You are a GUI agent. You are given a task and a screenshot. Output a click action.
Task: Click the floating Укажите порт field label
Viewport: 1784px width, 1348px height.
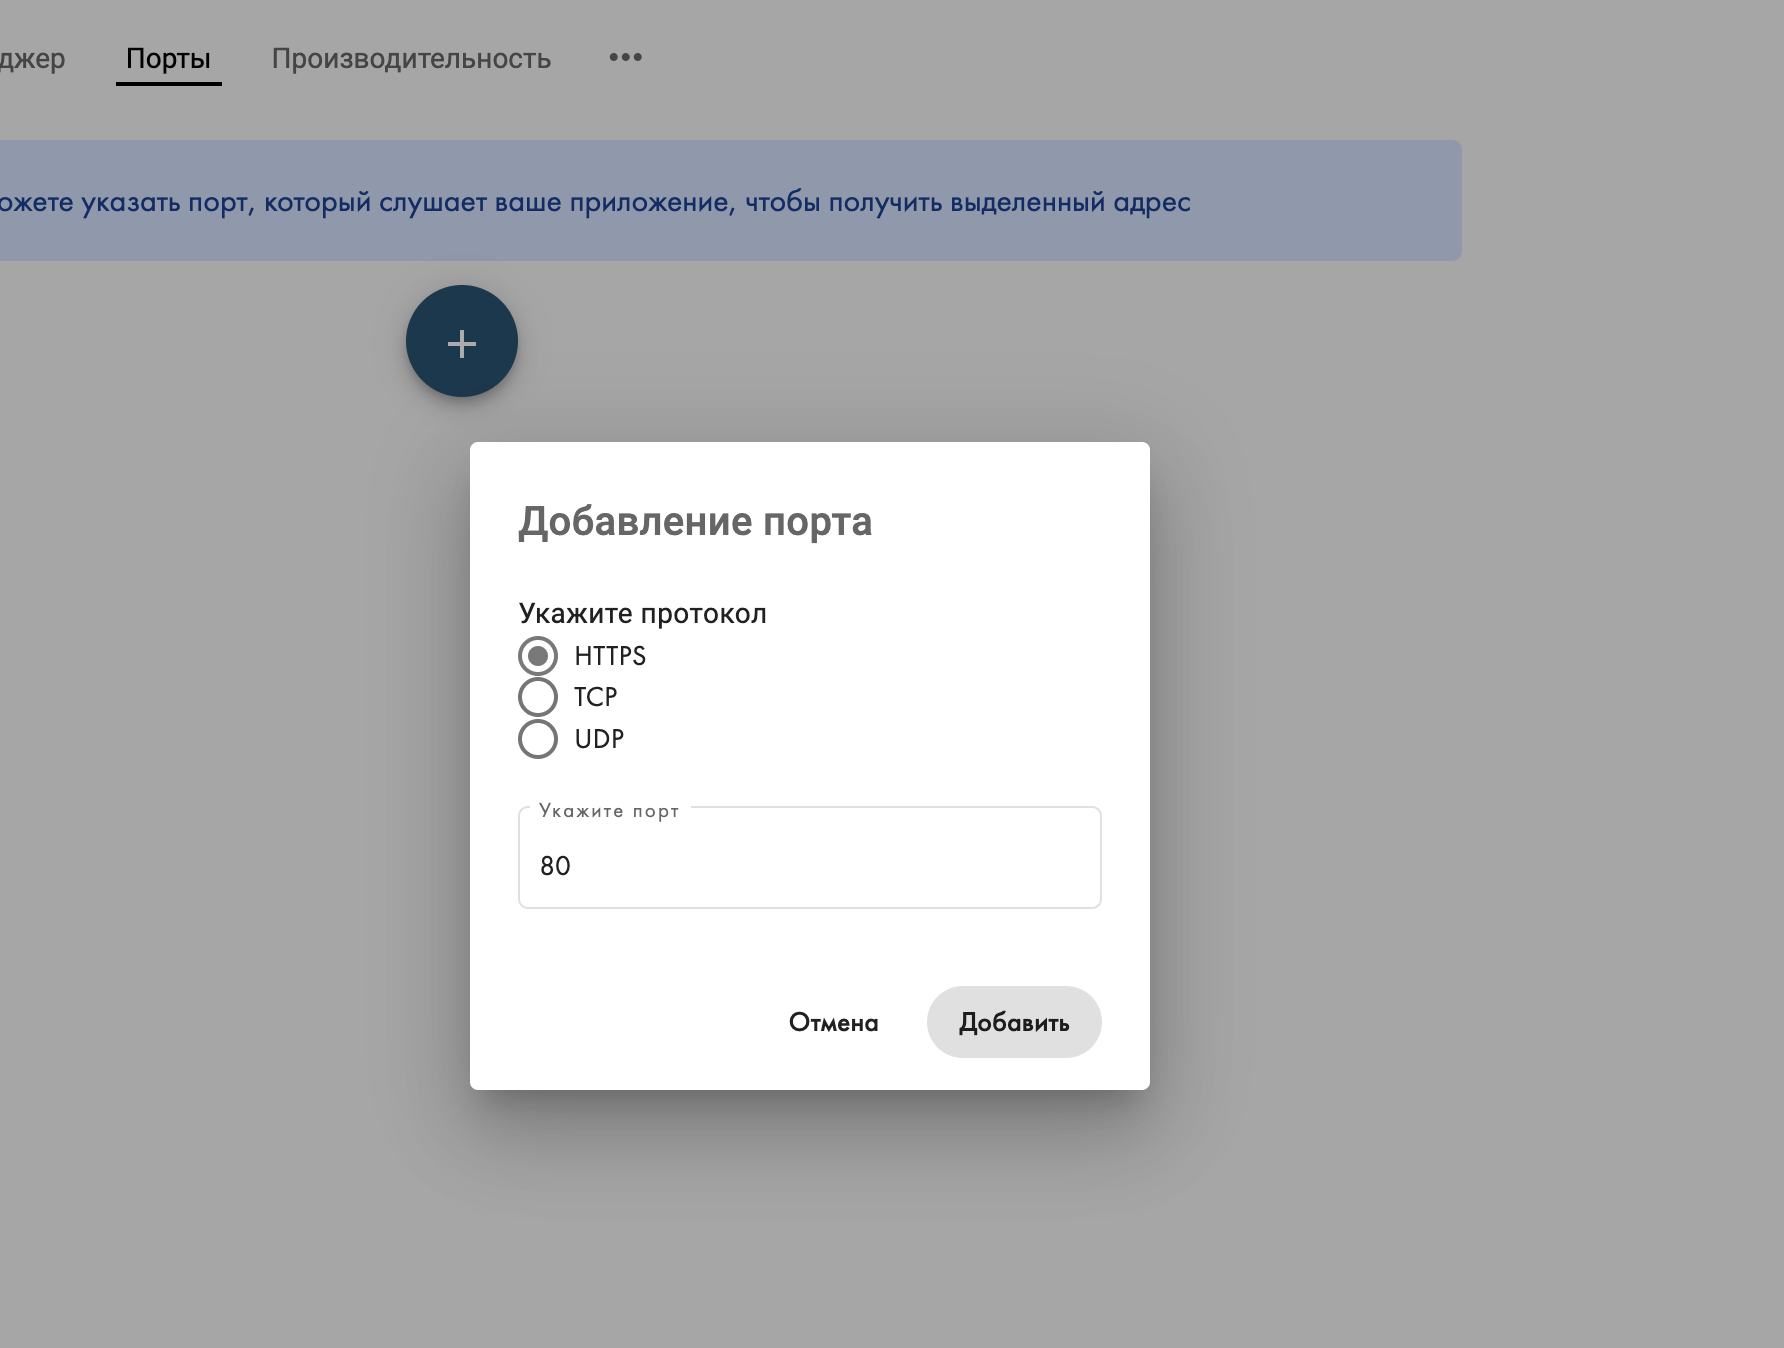coord(609,811)
